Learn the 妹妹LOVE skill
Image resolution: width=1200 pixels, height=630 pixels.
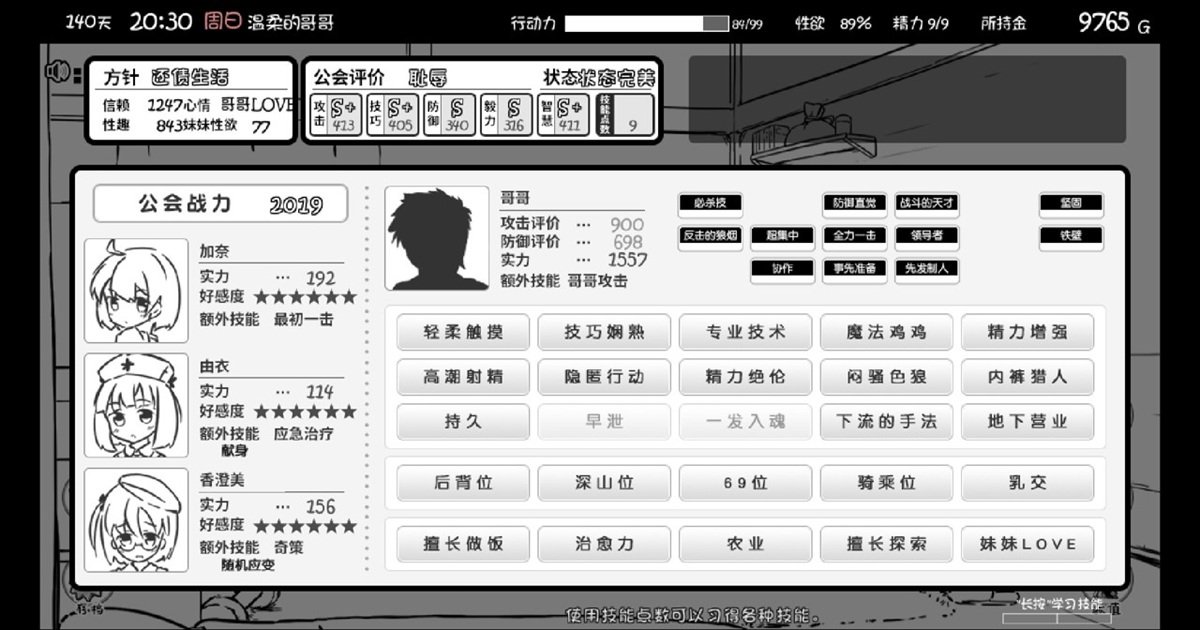point(1028,544)
